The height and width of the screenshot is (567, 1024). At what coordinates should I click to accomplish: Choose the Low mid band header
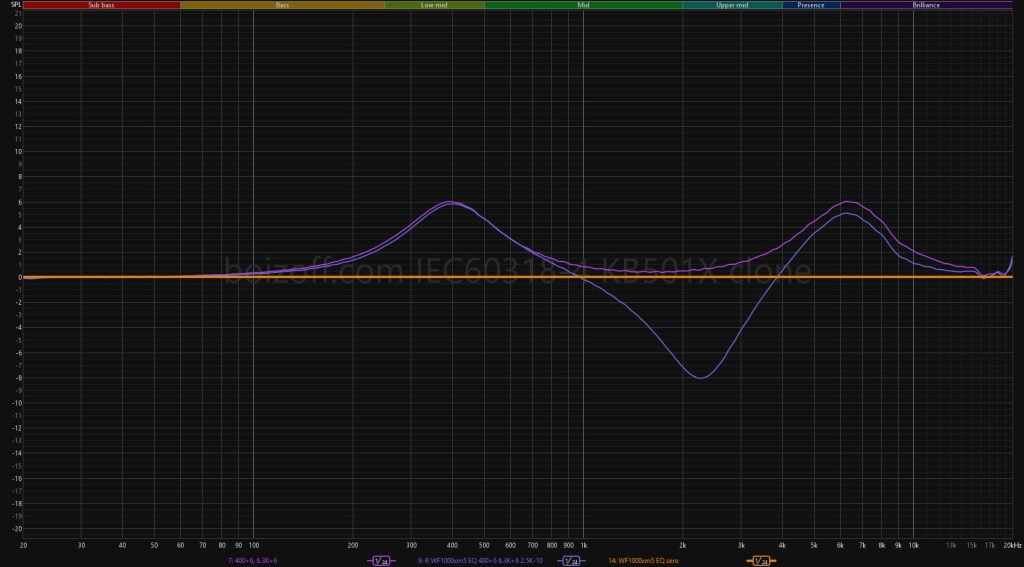pyautogui.click(x=434, y=5)
